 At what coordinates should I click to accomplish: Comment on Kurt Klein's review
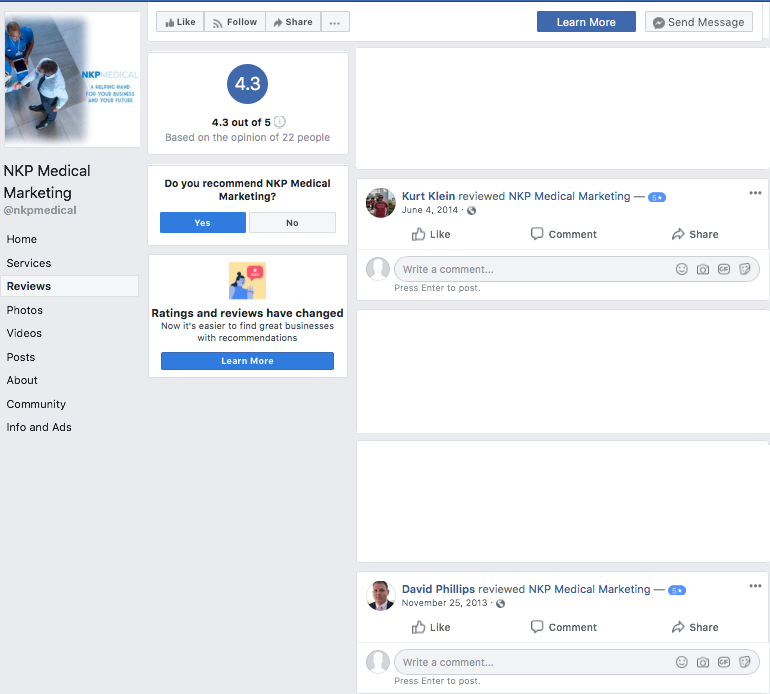click(x=563, y=234)
